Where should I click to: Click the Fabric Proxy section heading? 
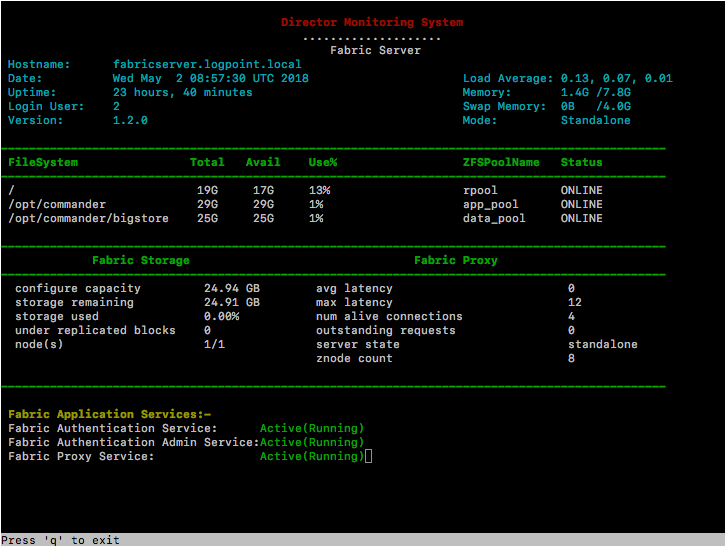pos(456,260)
